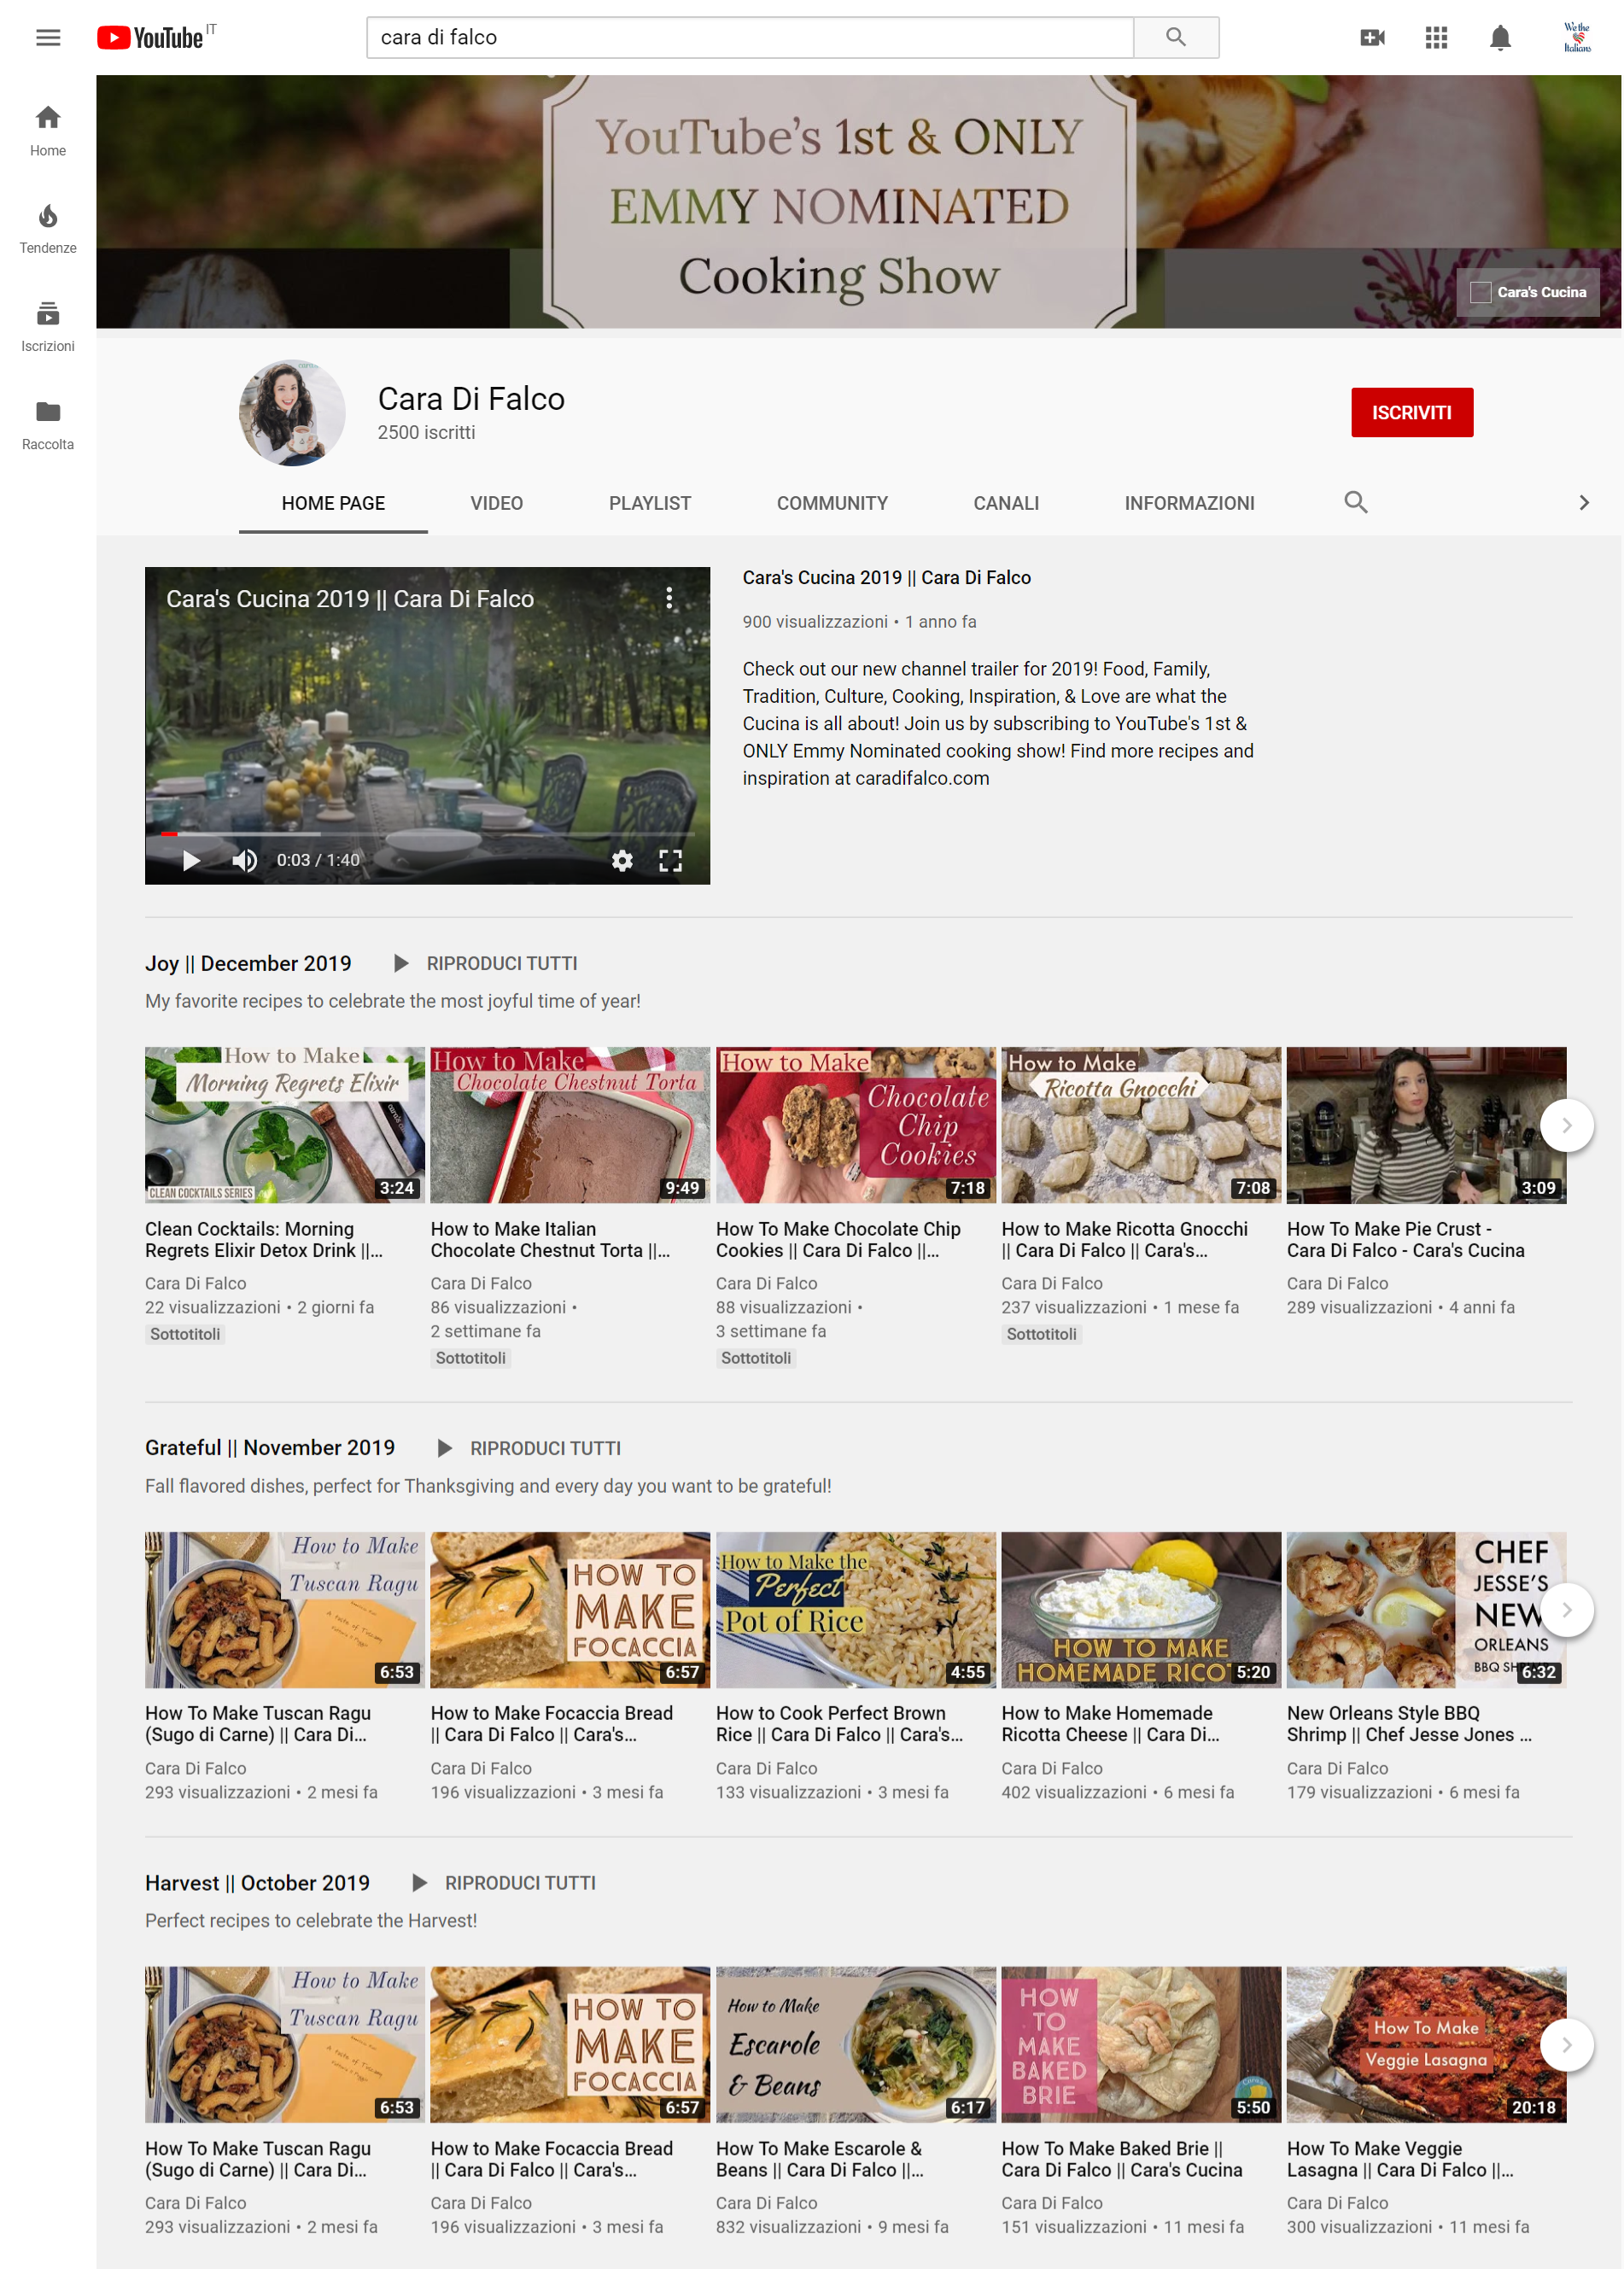Open 'How To Make Chocolate Chip Cookies' title

click(838, 1240)
